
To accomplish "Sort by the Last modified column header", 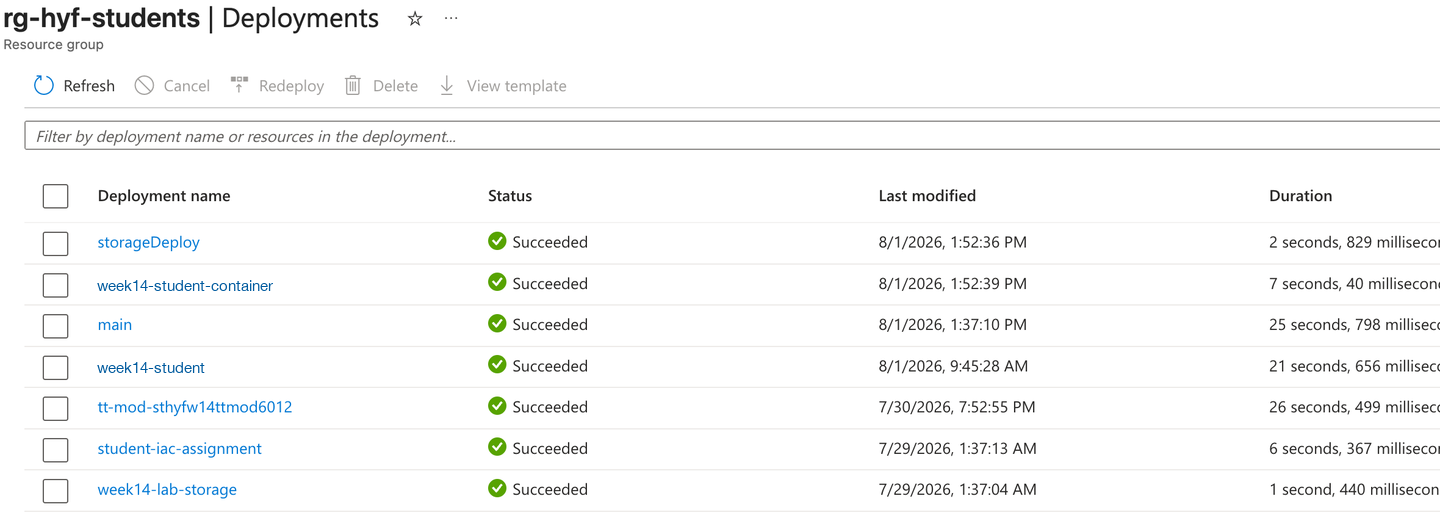I will click(x=927, y=196).
